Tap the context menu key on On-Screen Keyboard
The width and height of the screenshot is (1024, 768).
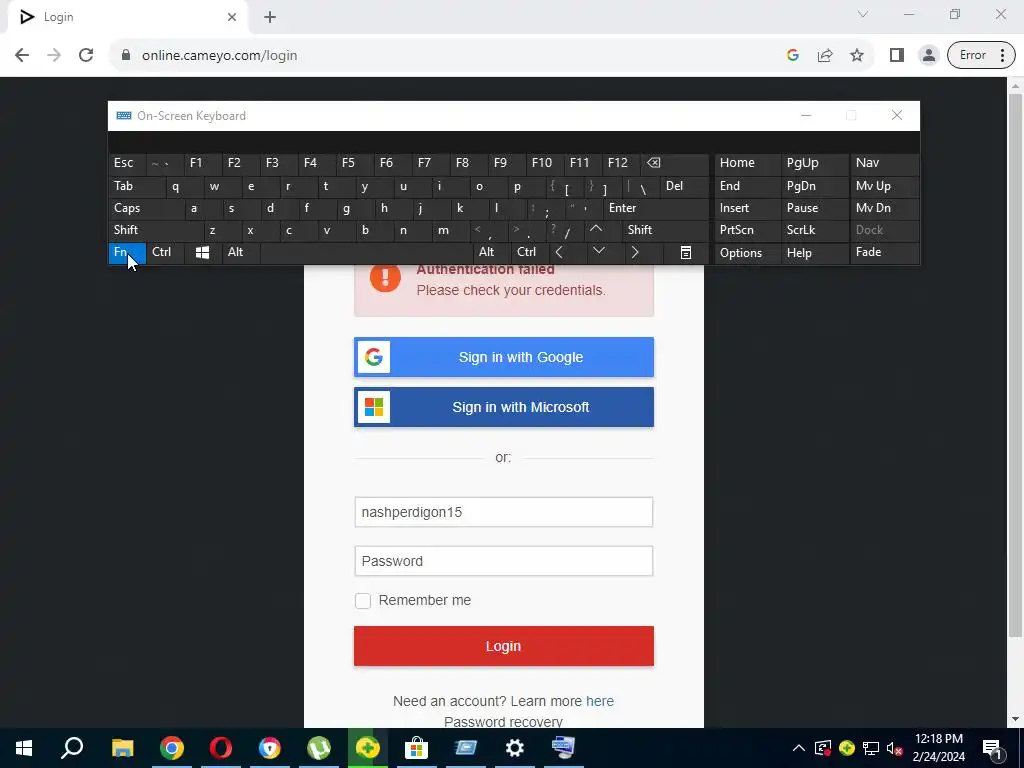[x=686, y=253]
